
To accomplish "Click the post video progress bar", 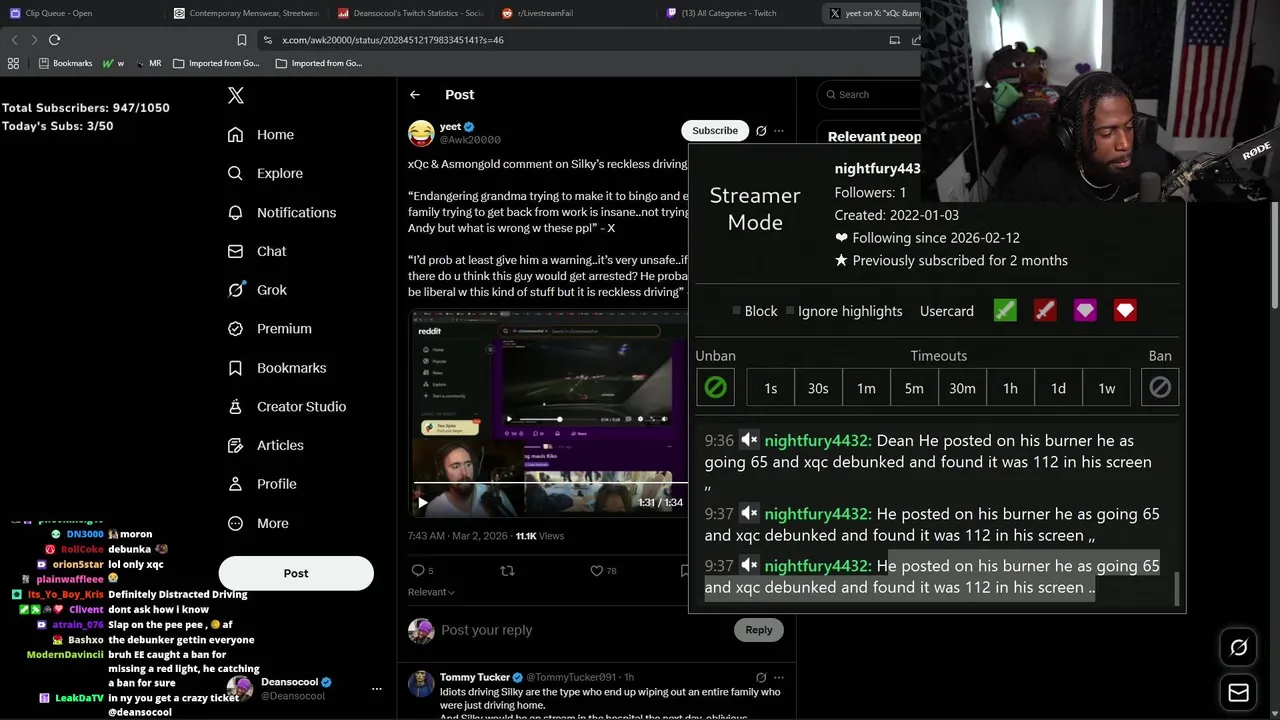I will (x=550, y=483).
